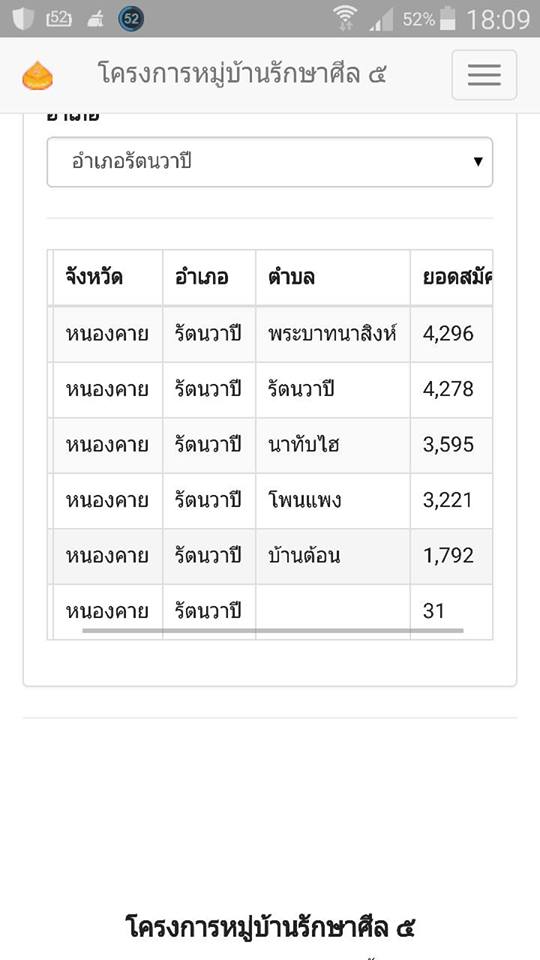Tap the circular 52 badge icon
This screenshot has width=540, height=960.
tap(131, 19)
